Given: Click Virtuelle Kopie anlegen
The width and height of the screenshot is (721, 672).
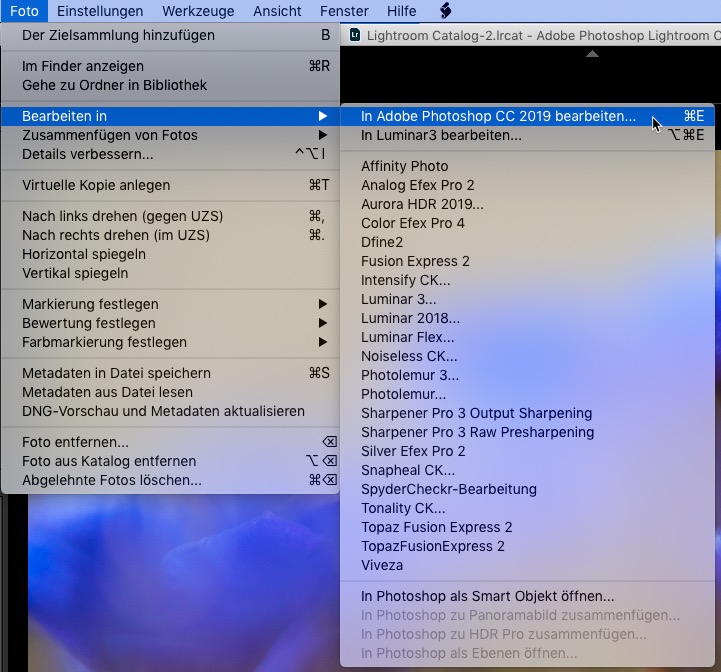Looking at the screenshot, I should pyautogui.click(x=96, y=185).
